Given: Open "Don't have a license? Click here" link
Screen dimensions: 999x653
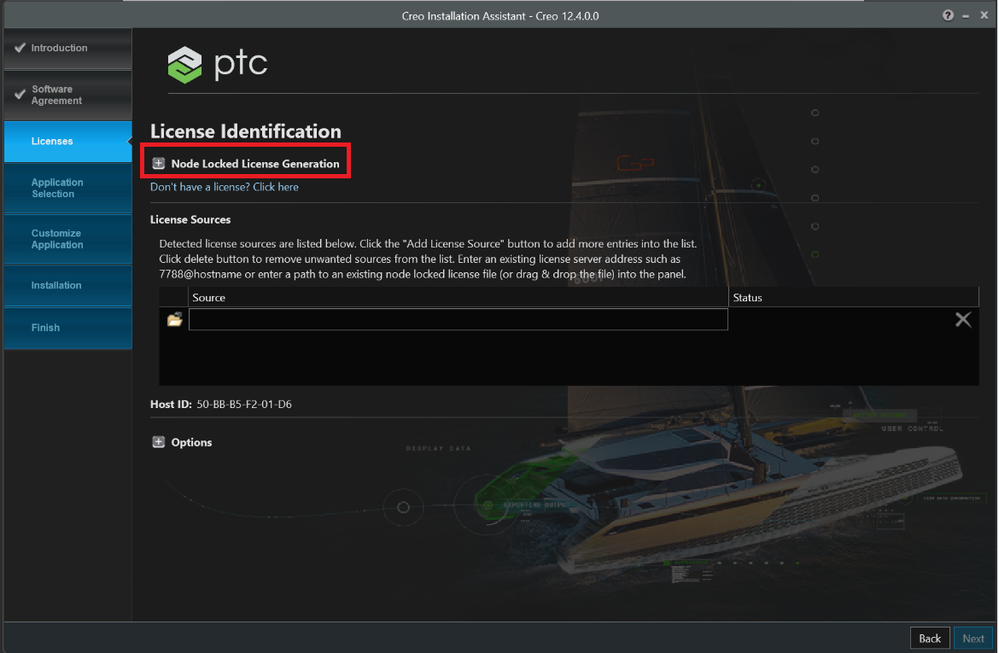Looking at the screenshot, I should tap(224, 187).
